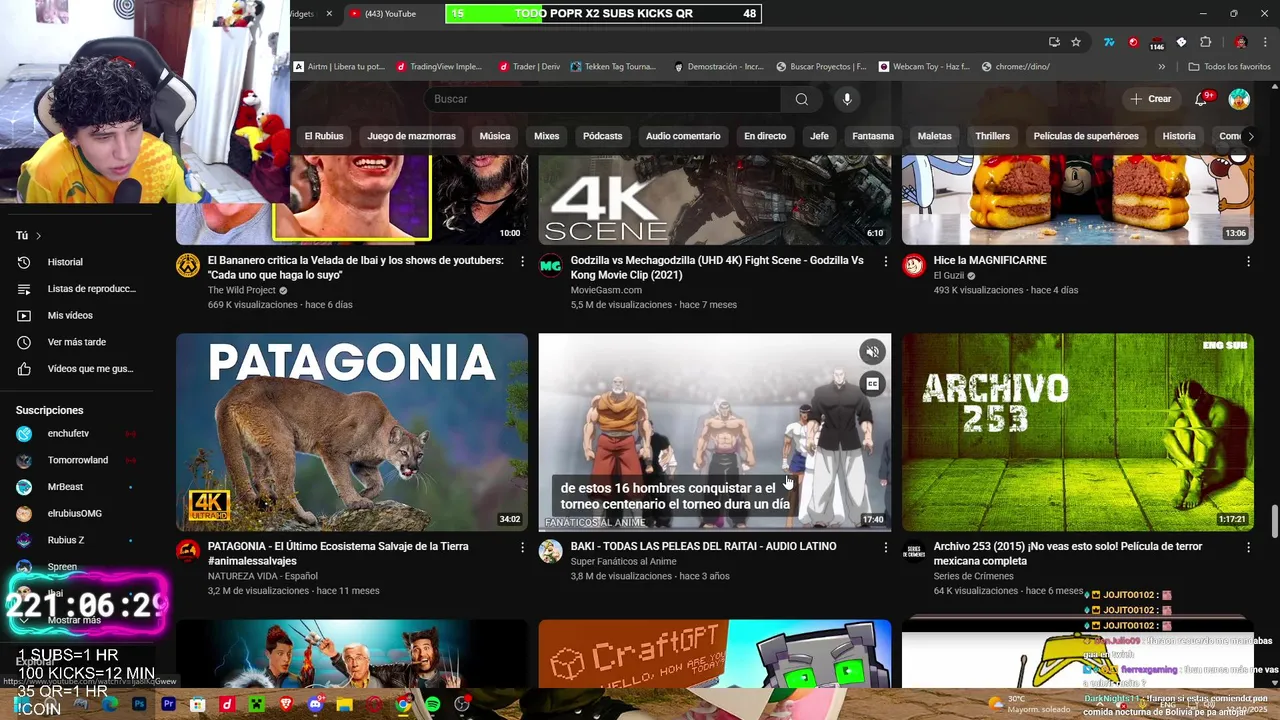
Task: Open the Archivo 253 video thumbnail
Action: click(x=1078, y=432)
